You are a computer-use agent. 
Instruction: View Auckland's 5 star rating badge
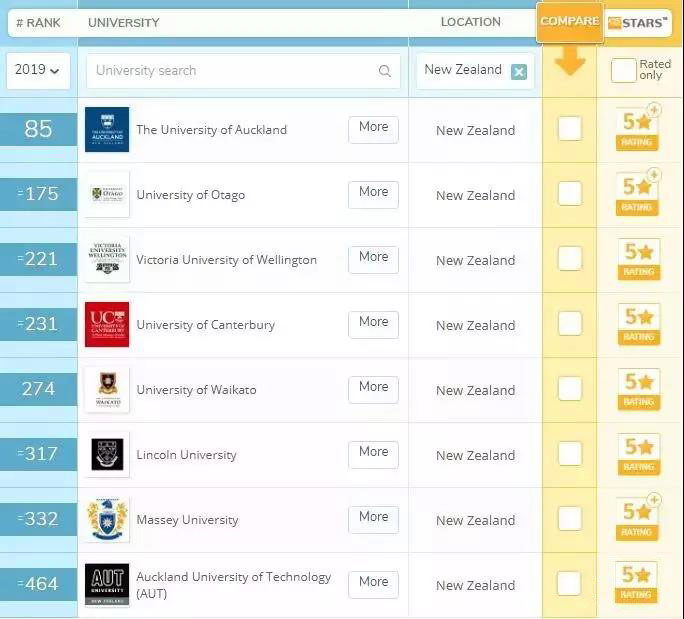(637, 127)
